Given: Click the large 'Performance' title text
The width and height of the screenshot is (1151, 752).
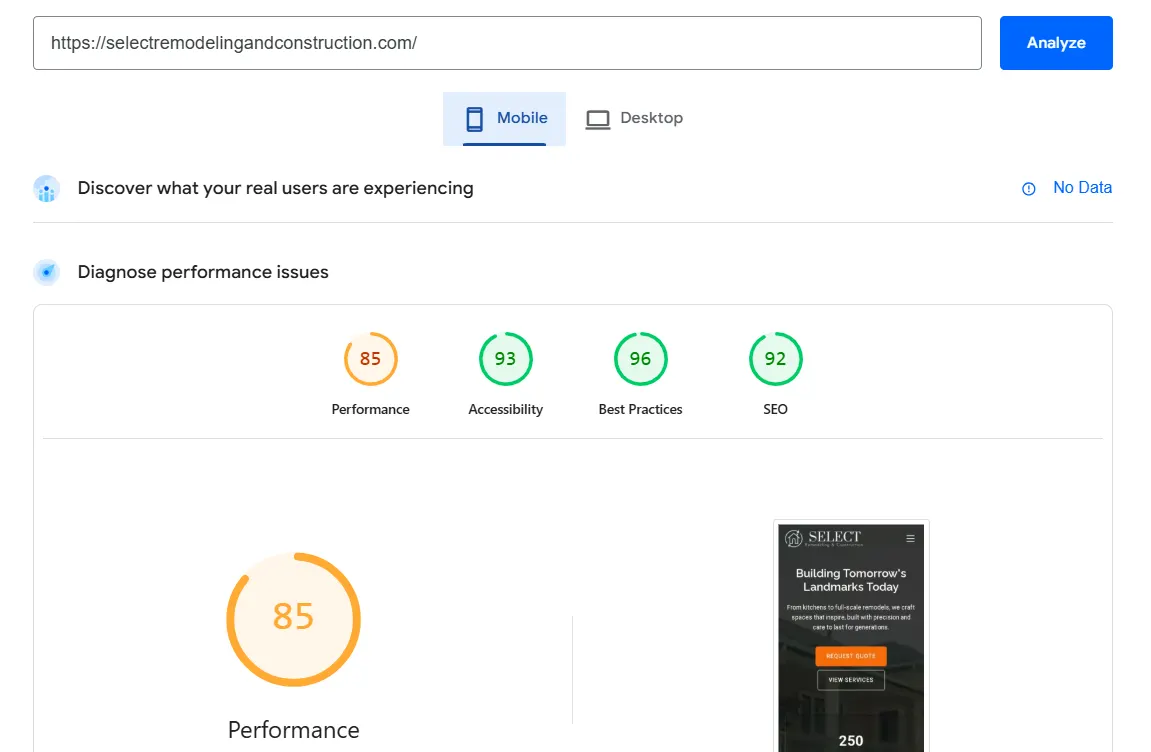Looking at the screenshot, I should point(294,730).
